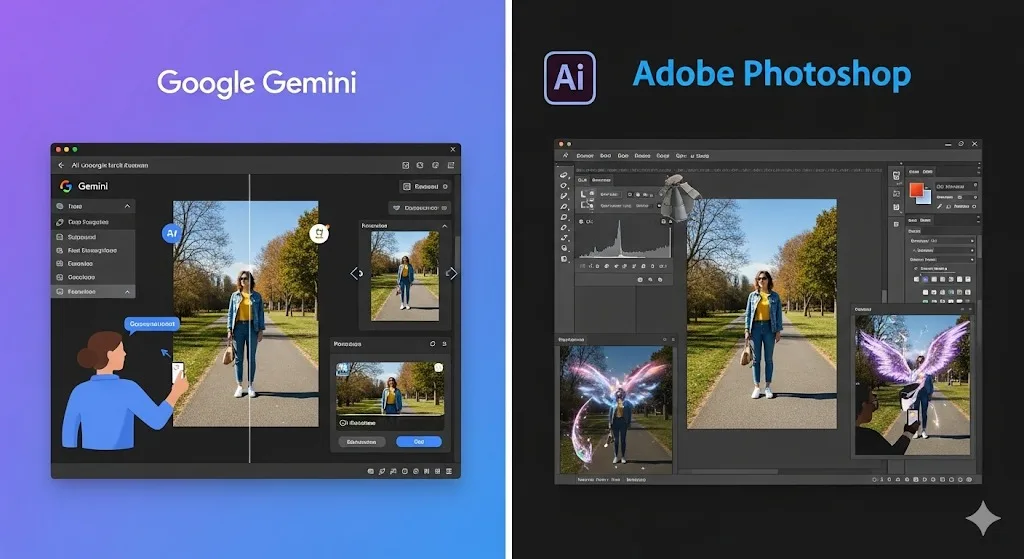Click the blue circular AI badge on photo
This screenshot has height=559, width=1024.
(x=172, y=233)
